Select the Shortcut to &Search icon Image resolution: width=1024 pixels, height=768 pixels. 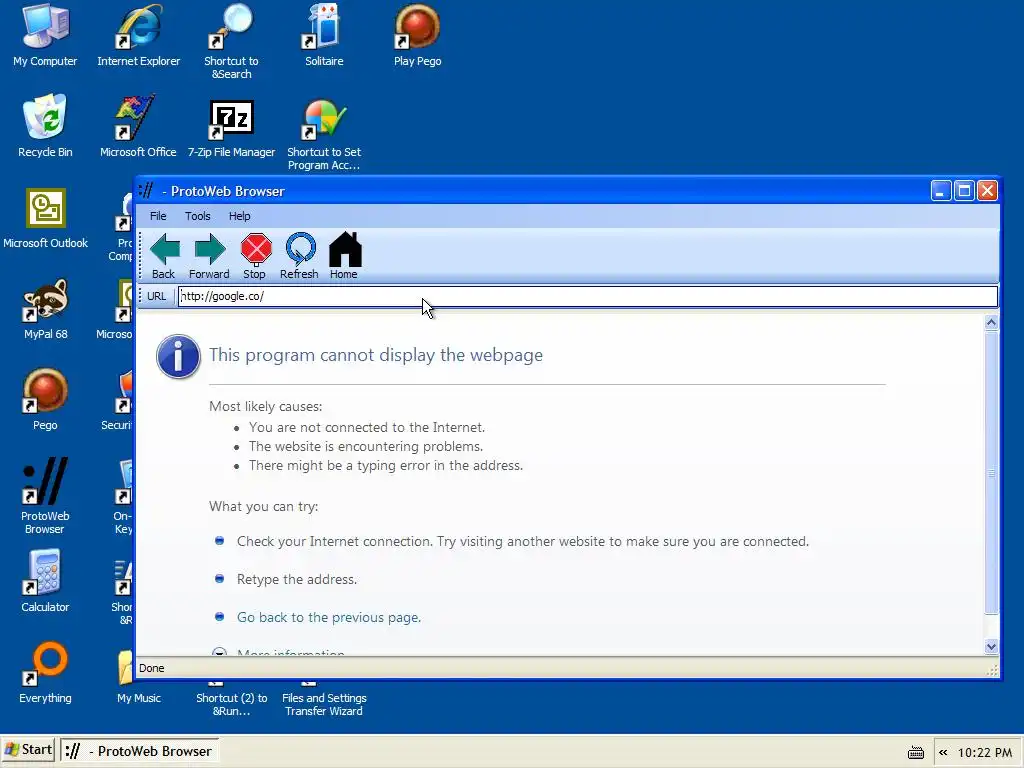231,42
